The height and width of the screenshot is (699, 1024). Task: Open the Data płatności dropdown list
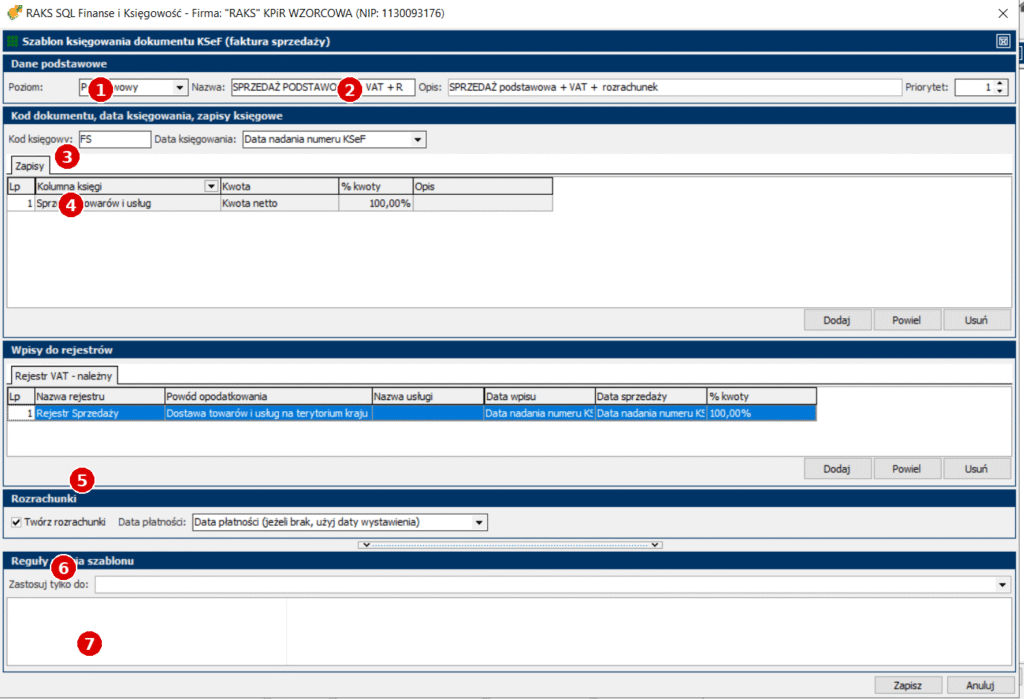pos(479,522)
